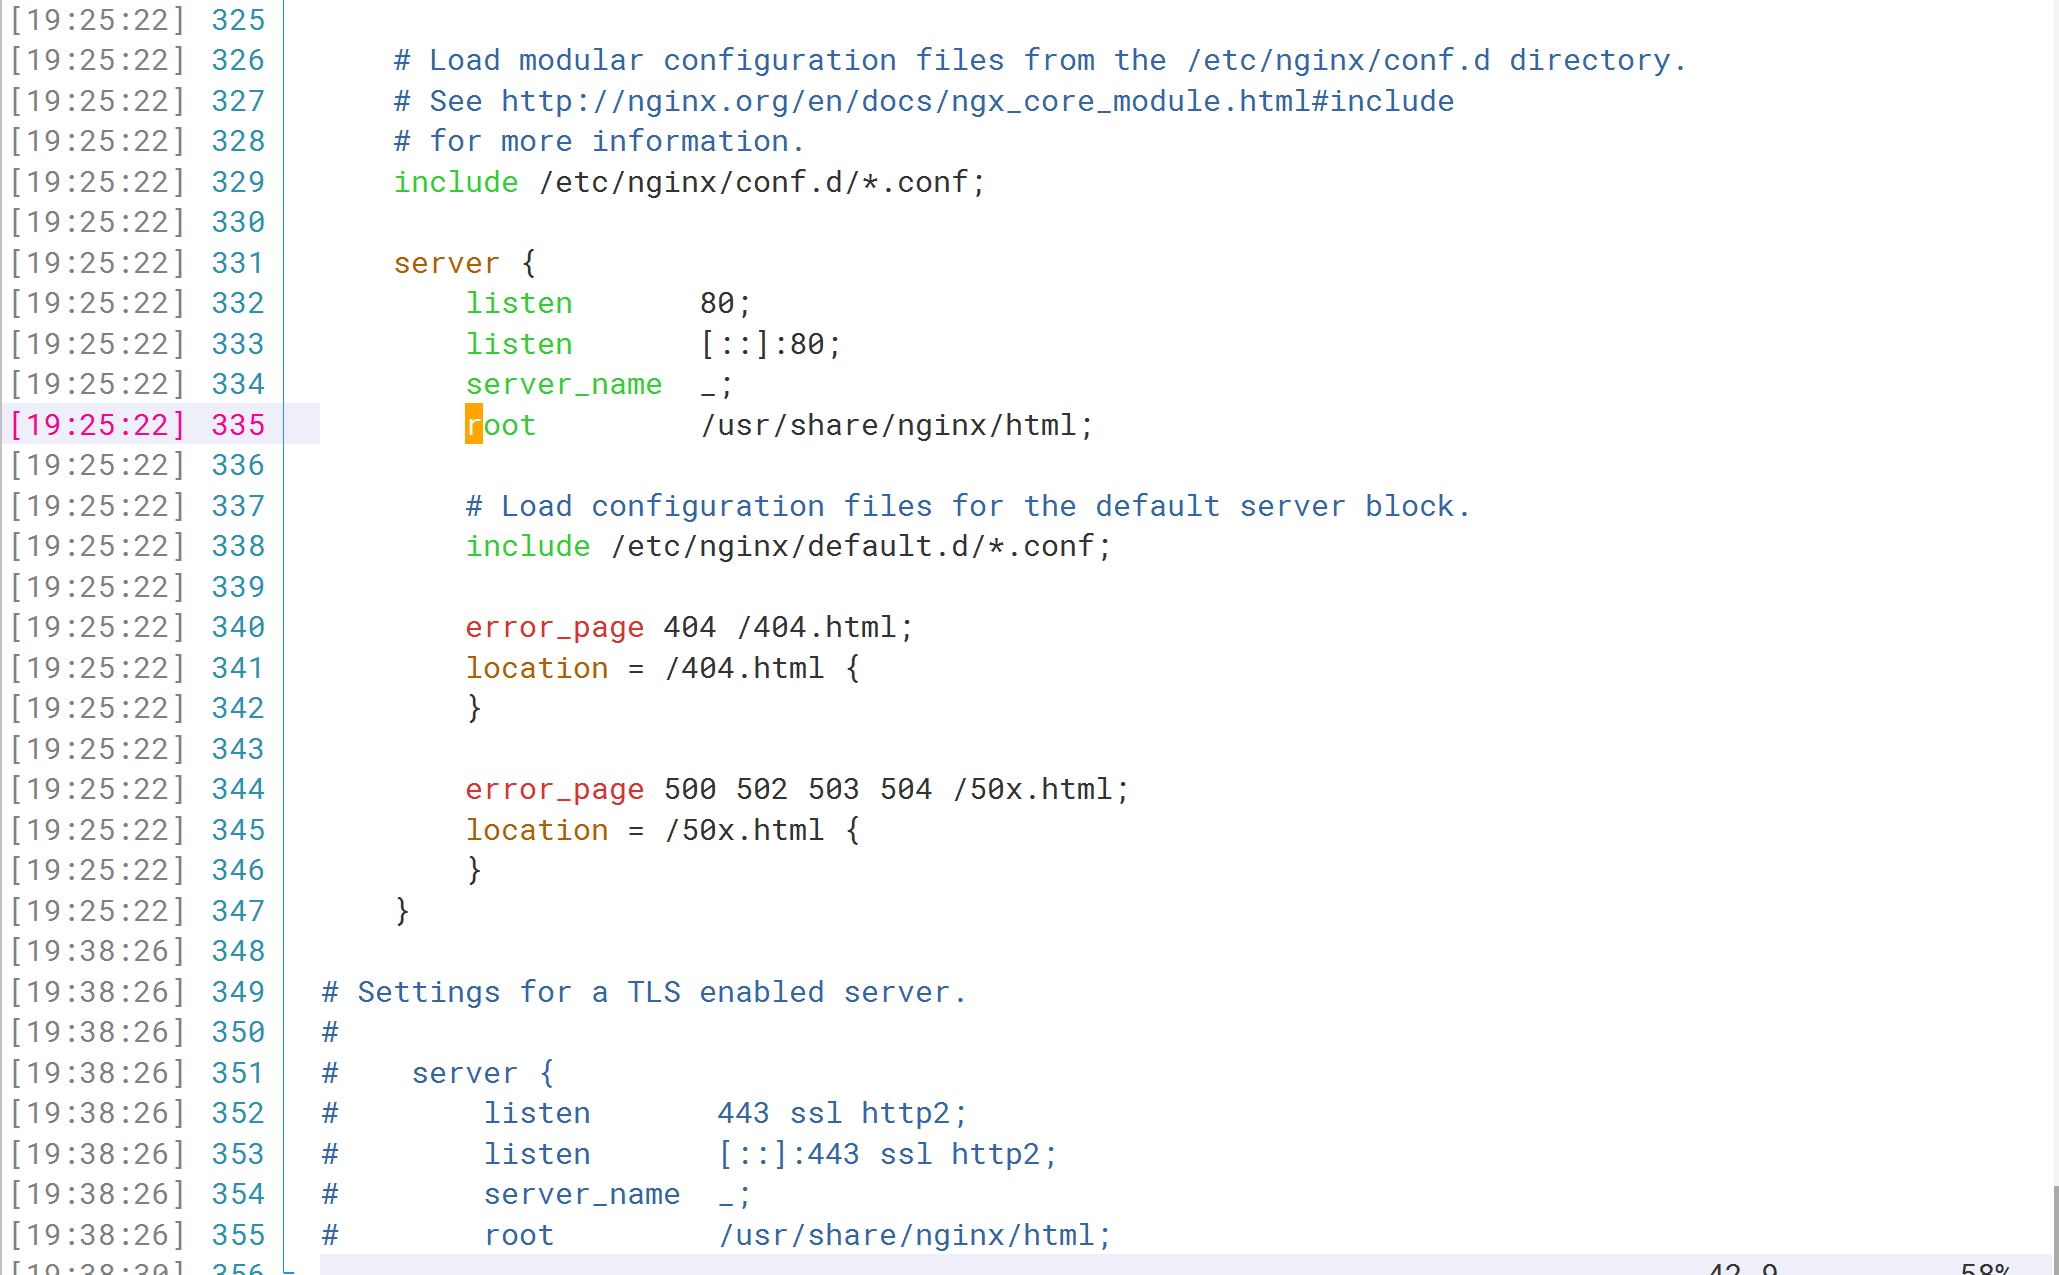Click closing brace on line 346

474,870
